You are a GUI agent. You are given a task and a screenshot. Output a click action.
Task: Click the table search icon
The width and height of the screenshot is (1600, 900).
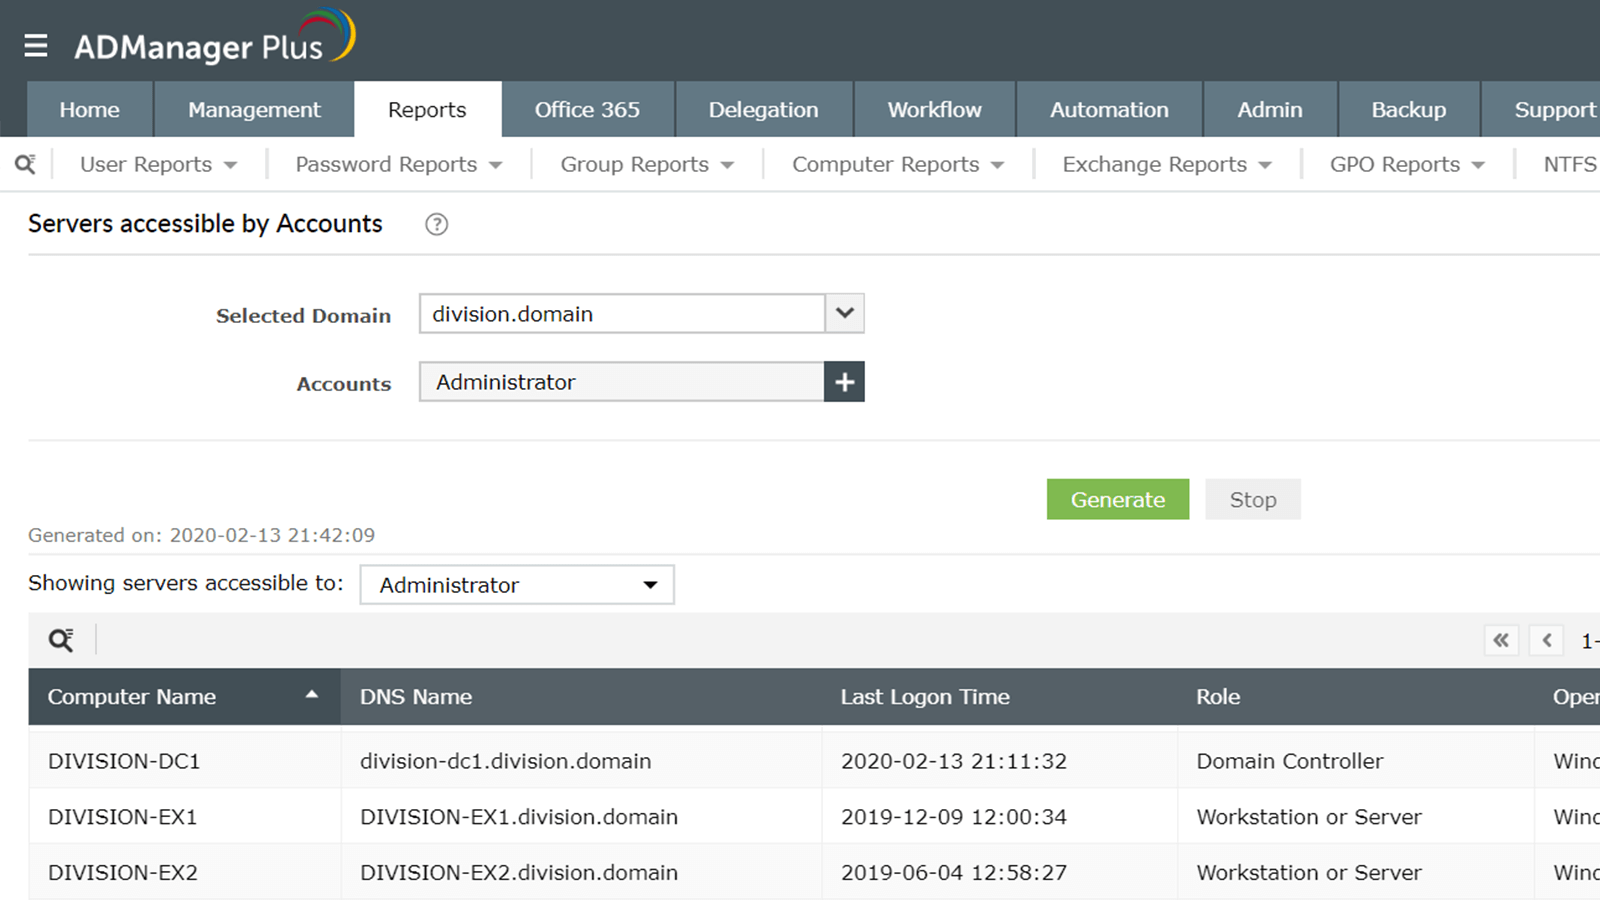(x=61, y=640)
